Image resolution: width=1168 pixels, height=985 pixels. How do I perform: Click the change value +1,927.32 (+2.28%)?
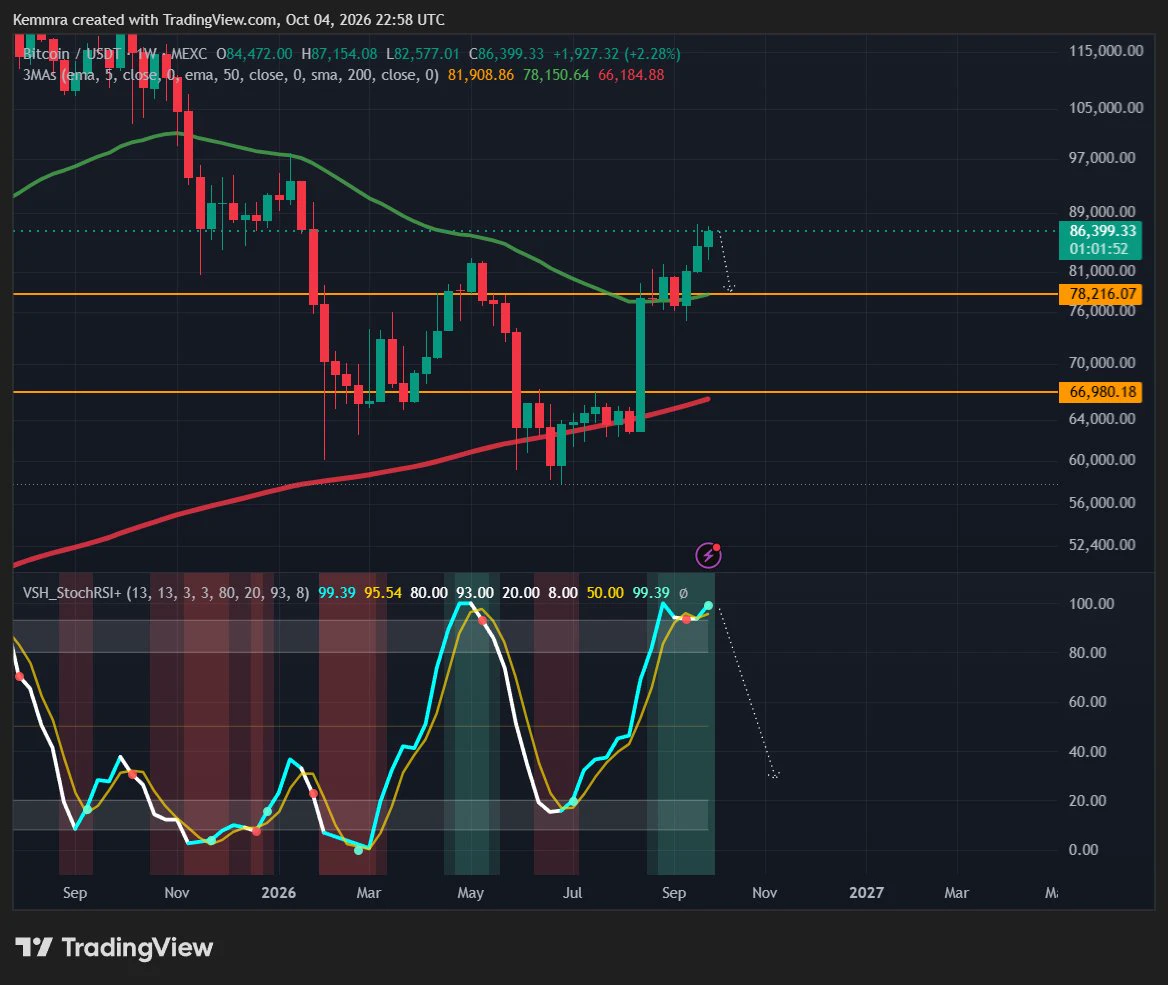(616, 54)
